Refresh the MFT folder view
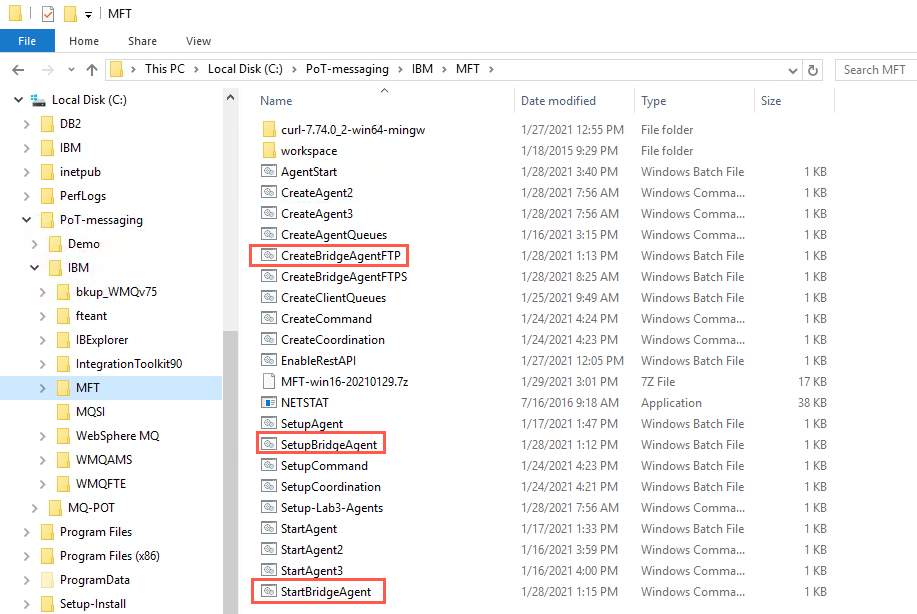The width and height of the screenshot is (917, 614). click(813, 70)
